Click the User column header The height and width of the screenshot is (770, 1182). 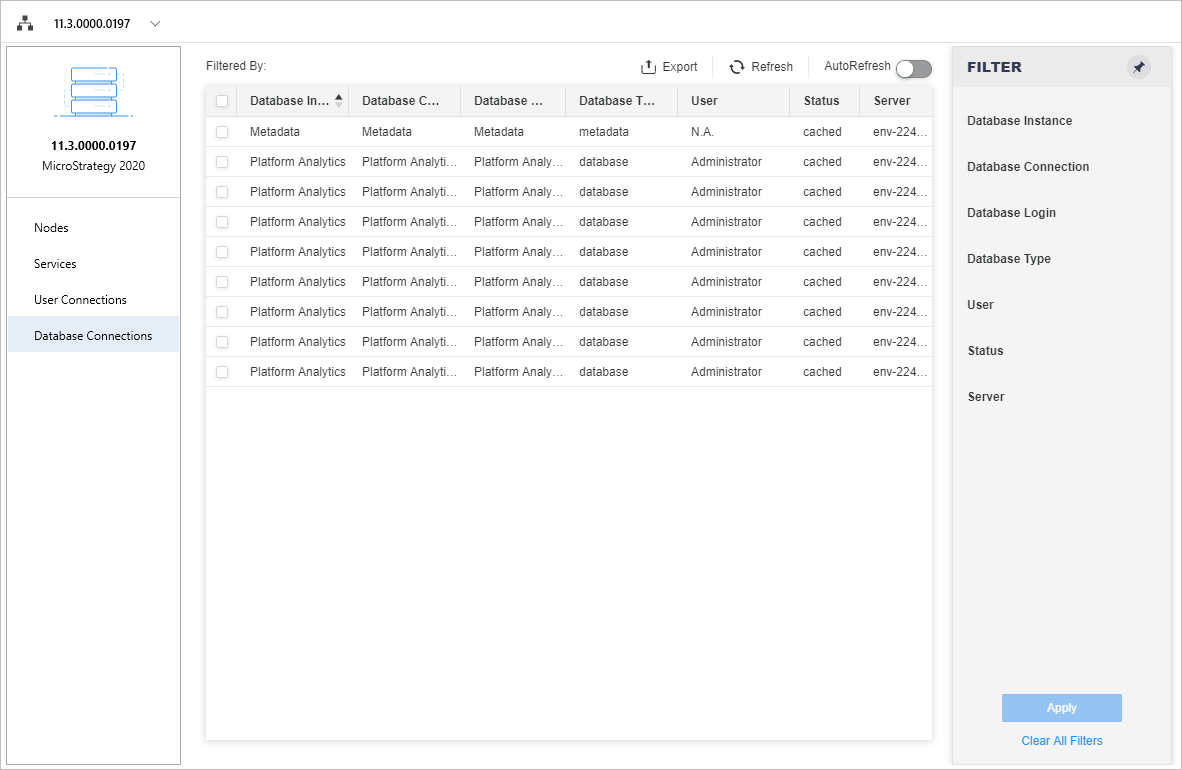(704, 101)
